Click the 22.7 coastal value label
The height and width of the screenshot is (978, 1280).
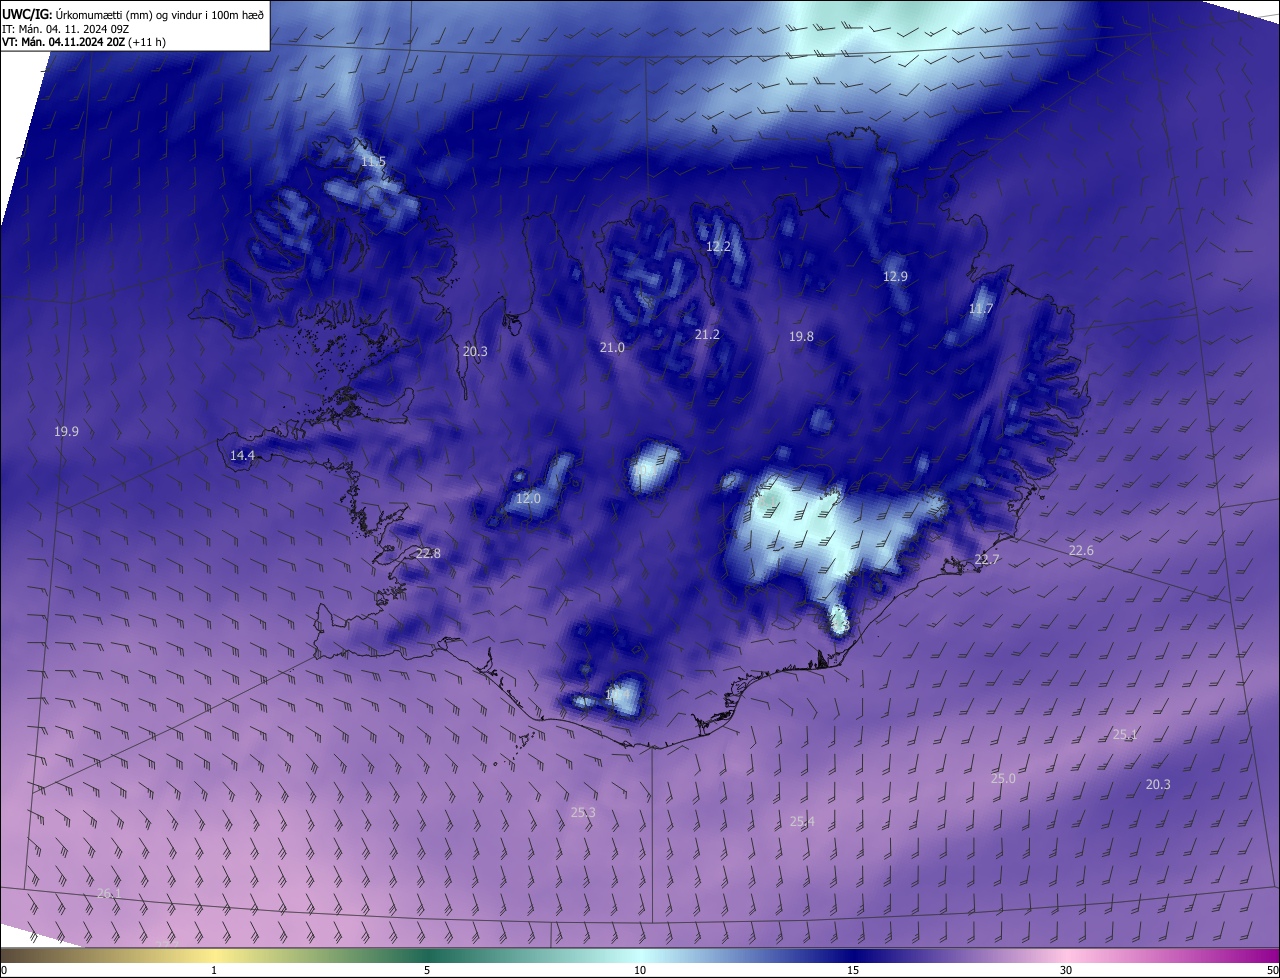987,559
